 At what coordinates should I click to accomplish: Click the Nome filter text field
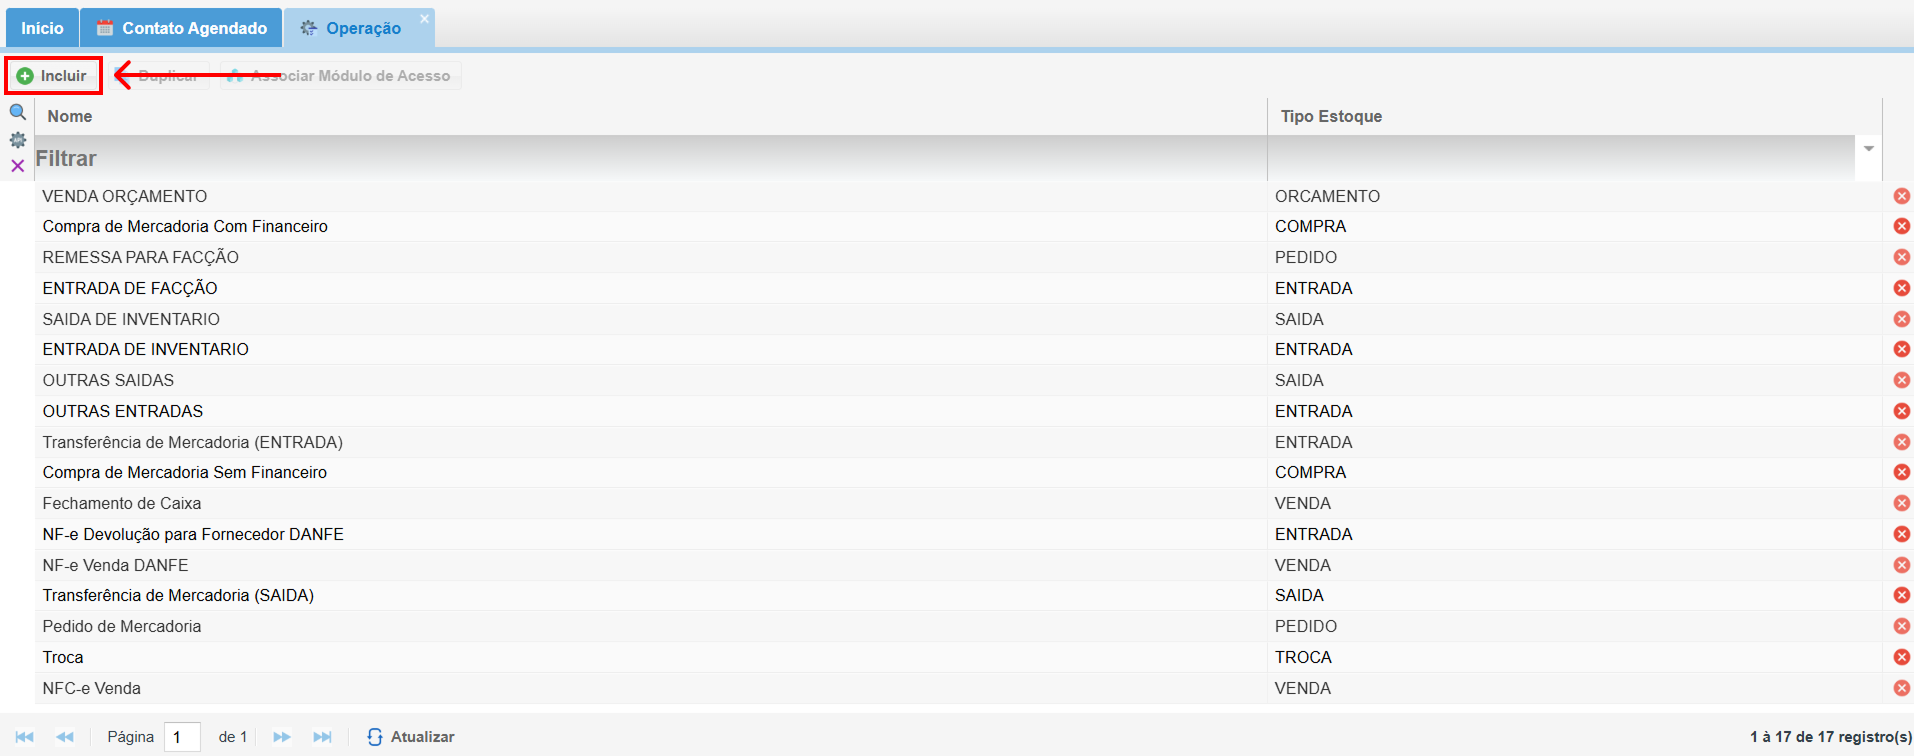650,159
